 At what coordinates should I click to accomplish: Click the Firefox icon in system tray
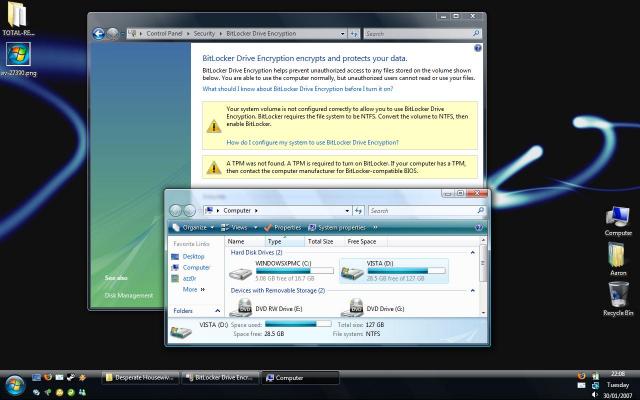[x=582, y=376]
